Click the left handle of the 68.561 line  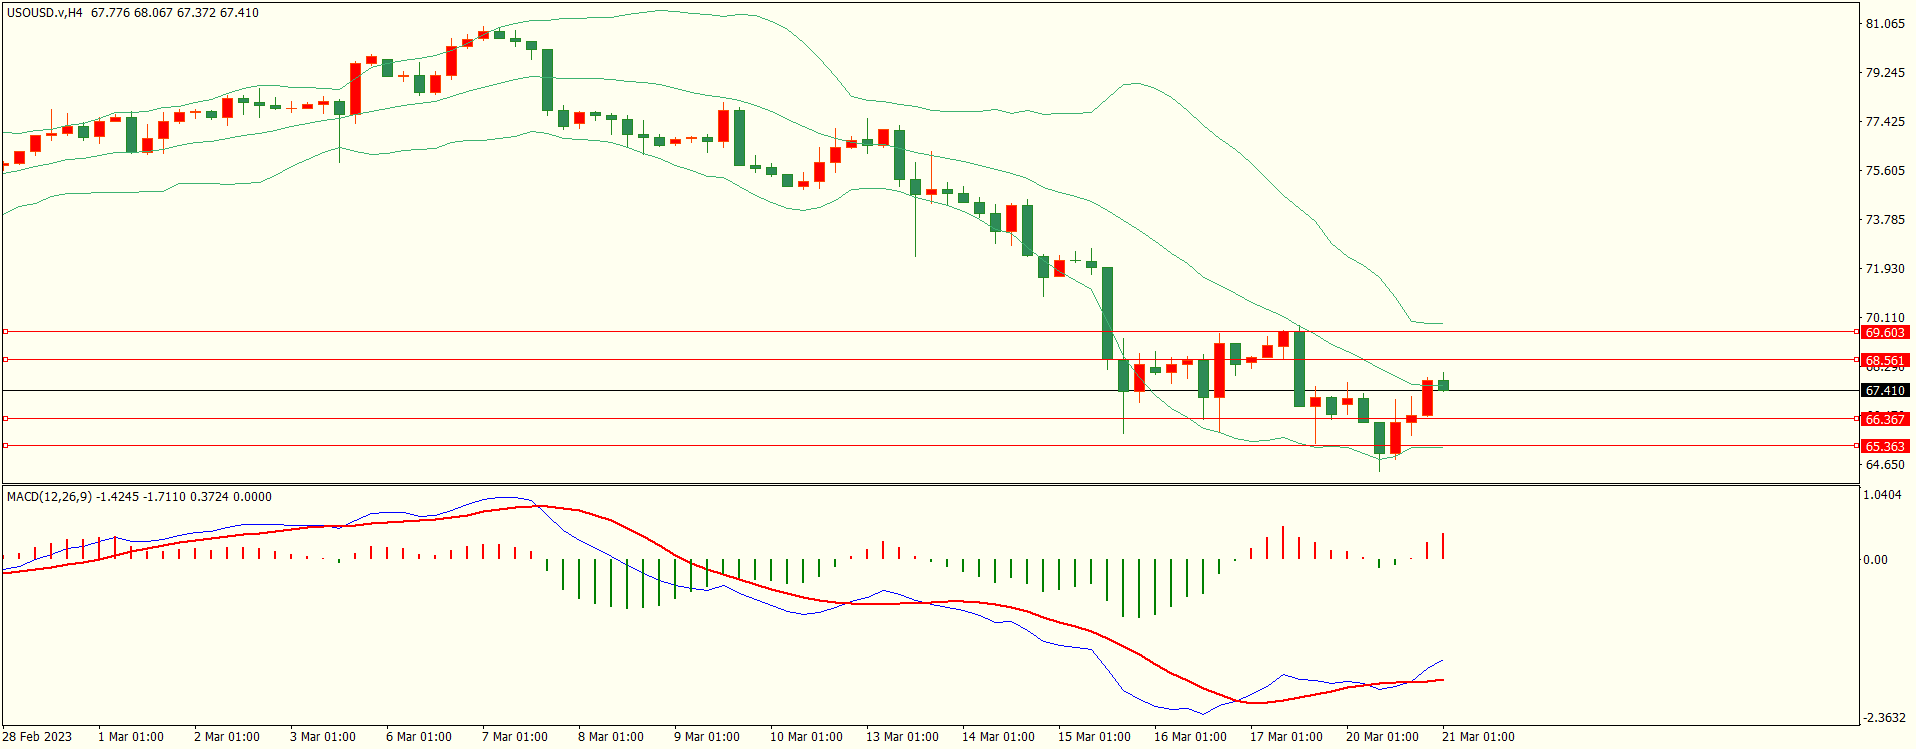point(6,359)
